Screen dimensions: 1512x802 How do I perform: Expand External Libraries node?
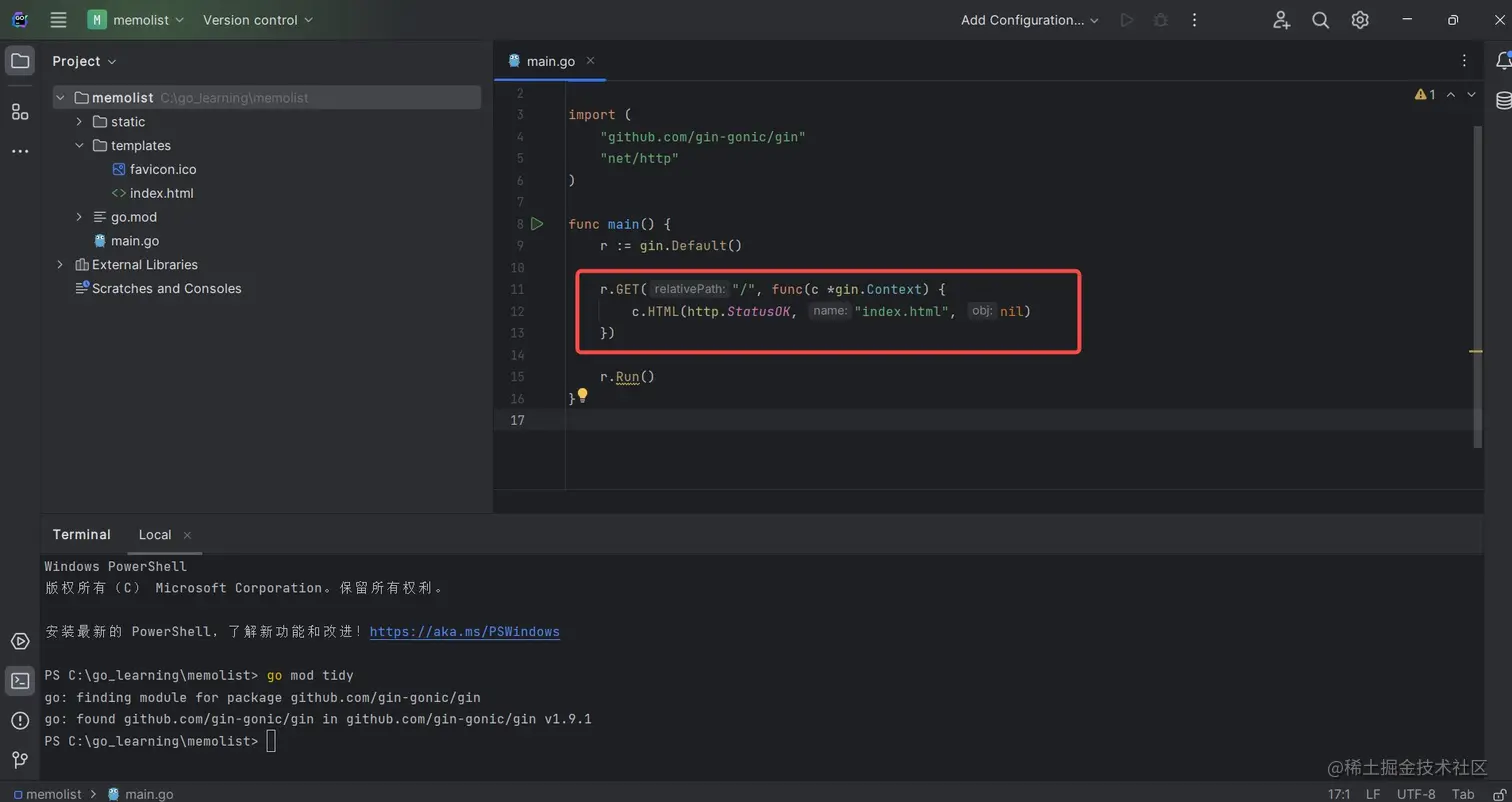click(x=60, y=265)
